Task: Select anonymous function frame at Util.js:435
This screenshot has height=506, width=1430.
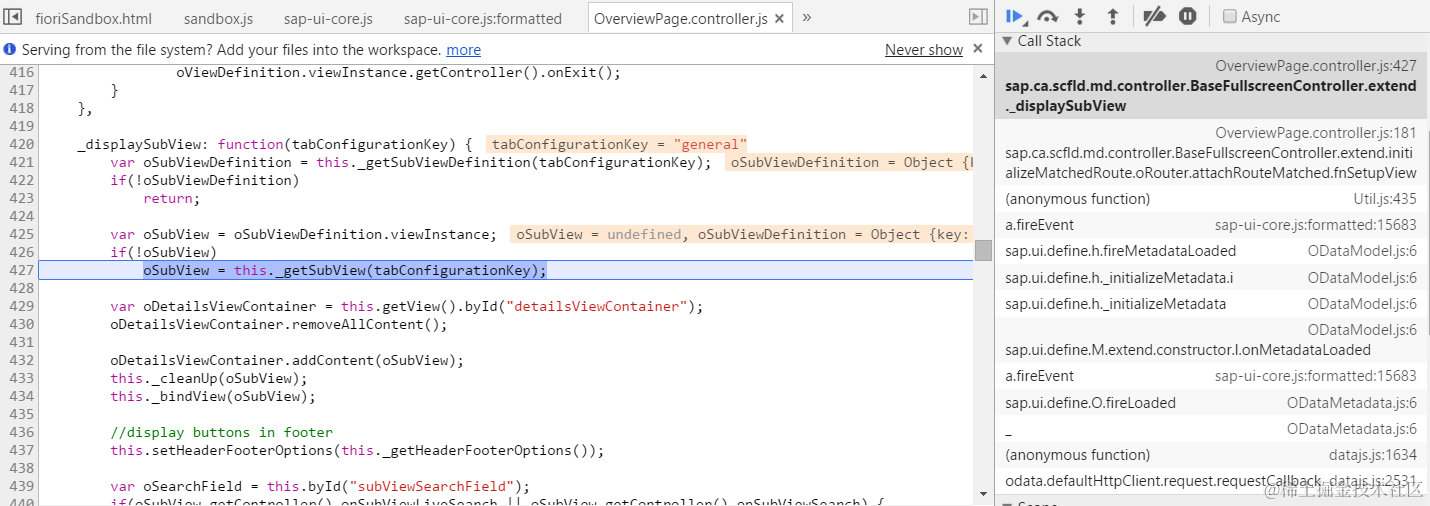Action: 1211,199
